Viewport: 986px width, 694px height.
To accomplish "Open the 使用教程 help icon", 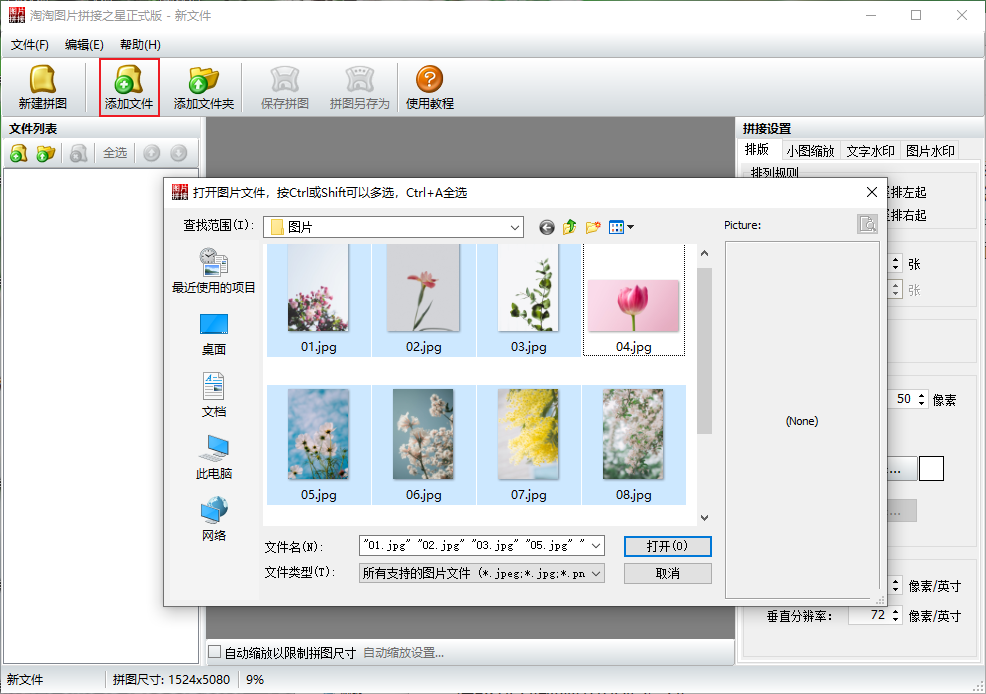I will 429,88.
